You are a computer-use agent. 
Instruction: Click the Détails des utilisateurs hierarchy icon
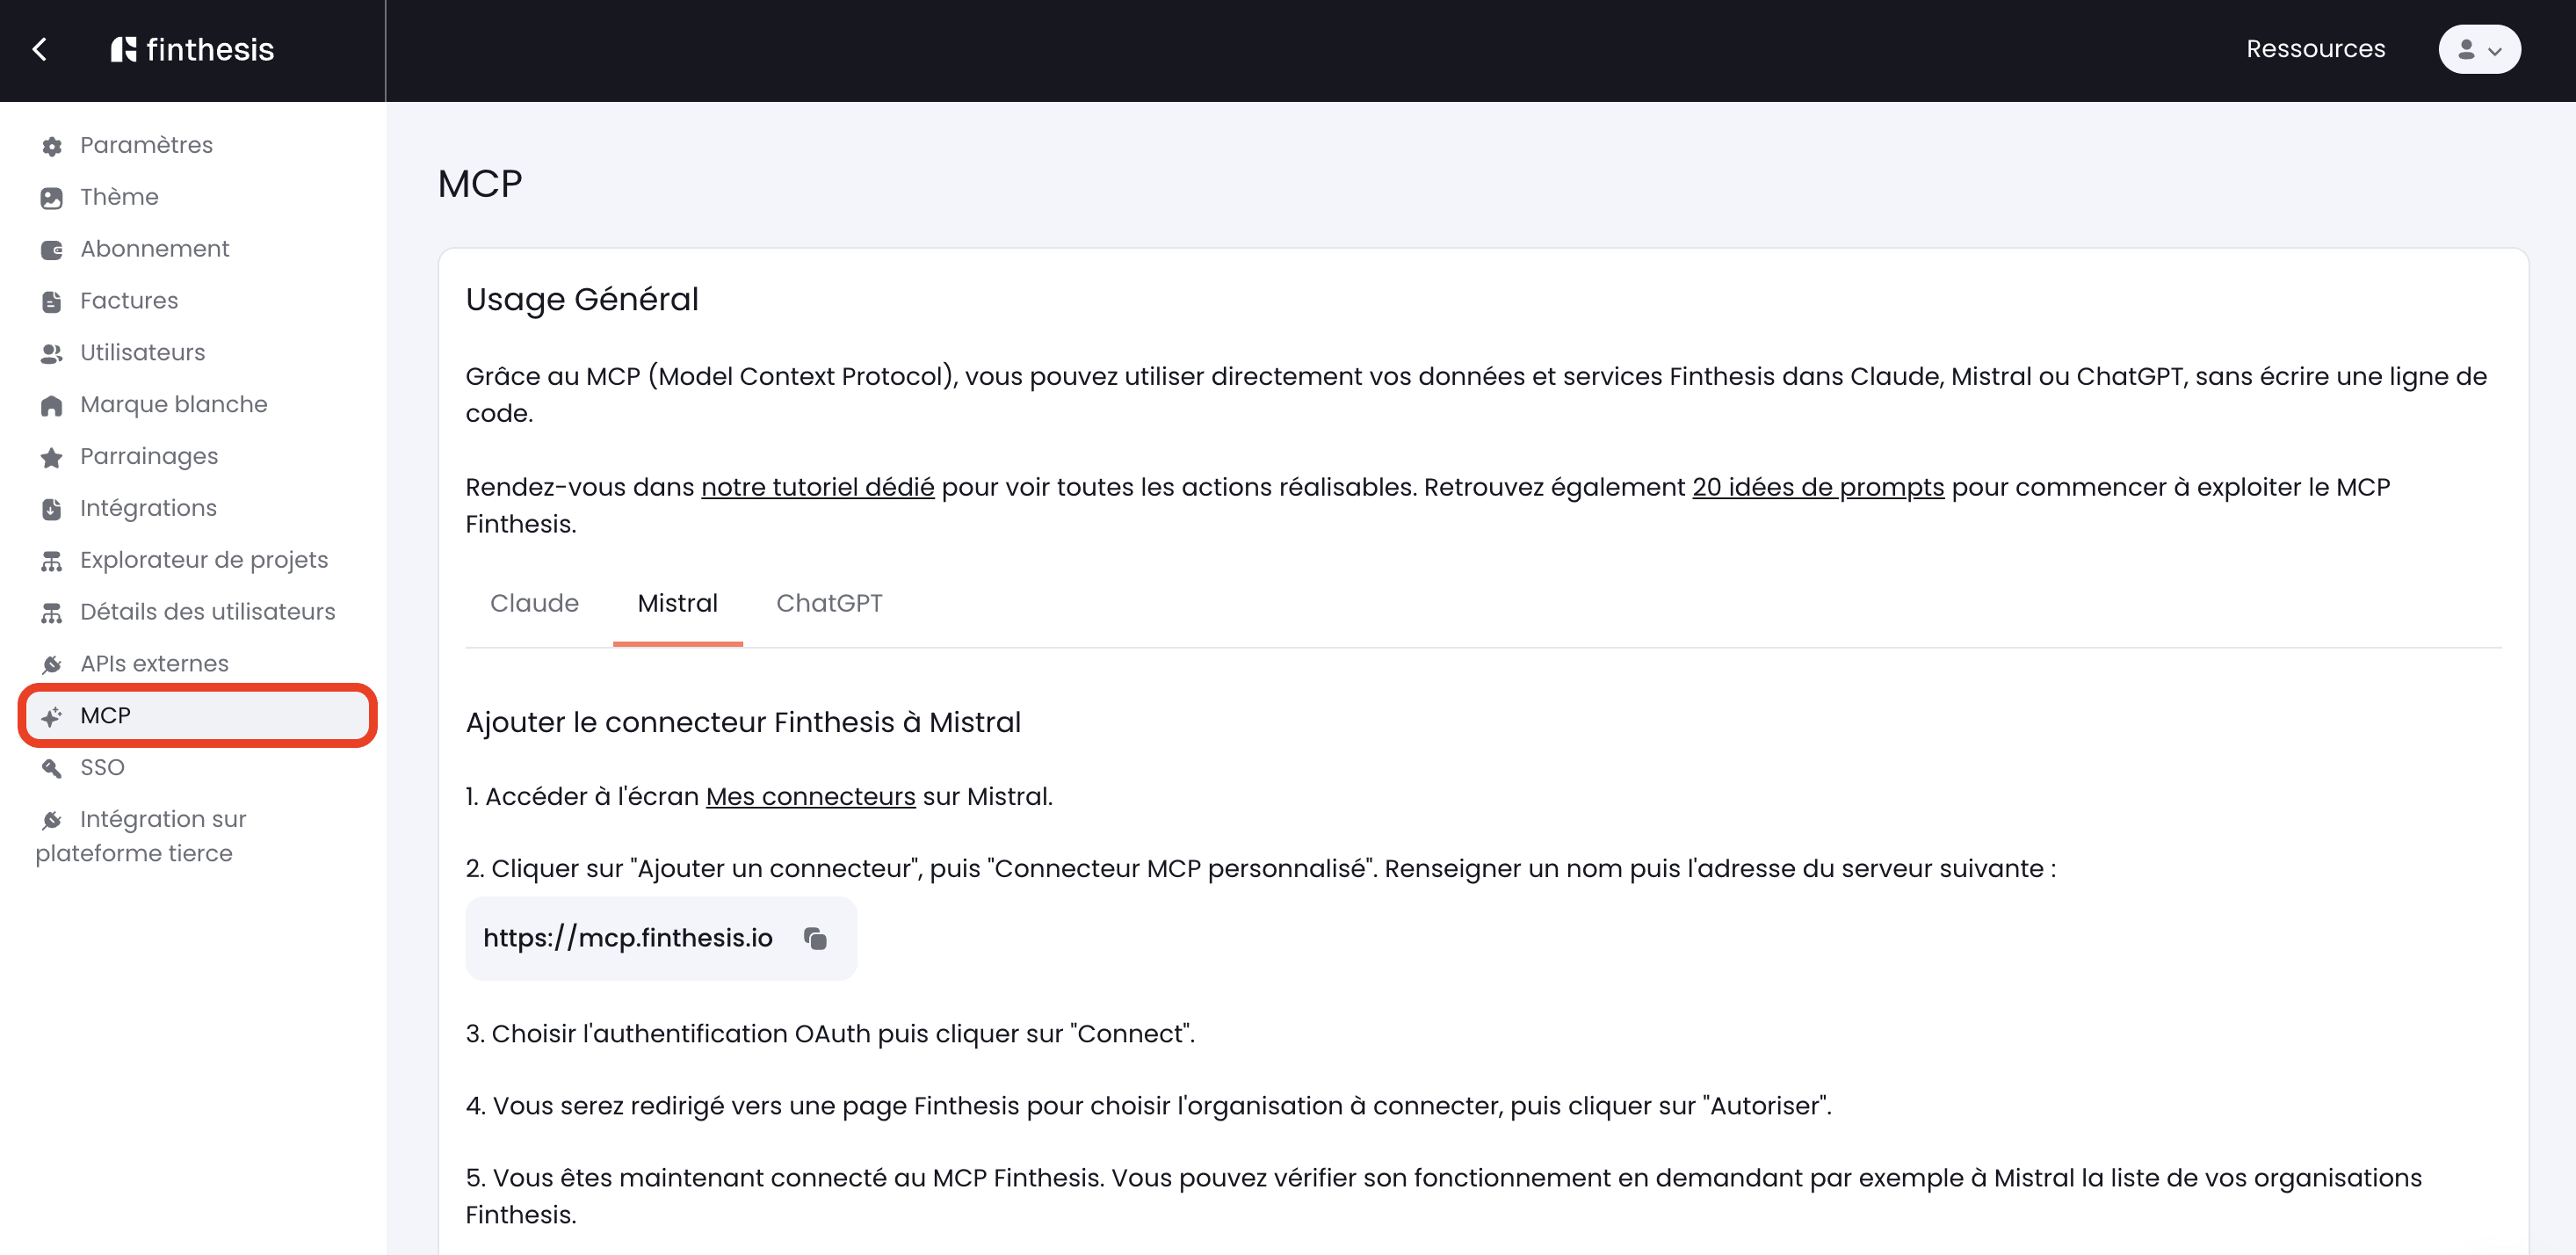click(52, 613)
